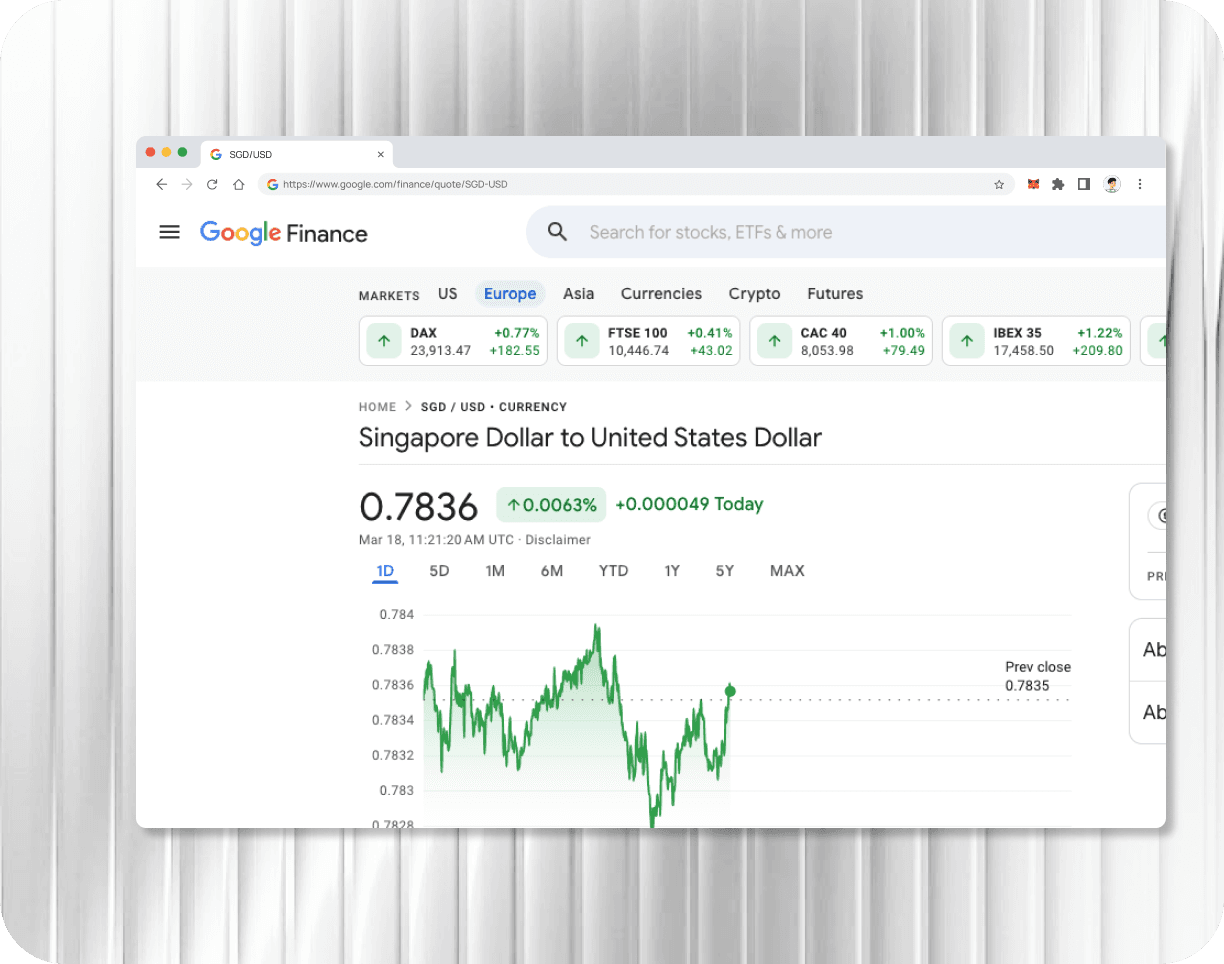Viewport: 1224px width, 964px height.
Task: Click the +0.0063% change badge
Action: 552,505
